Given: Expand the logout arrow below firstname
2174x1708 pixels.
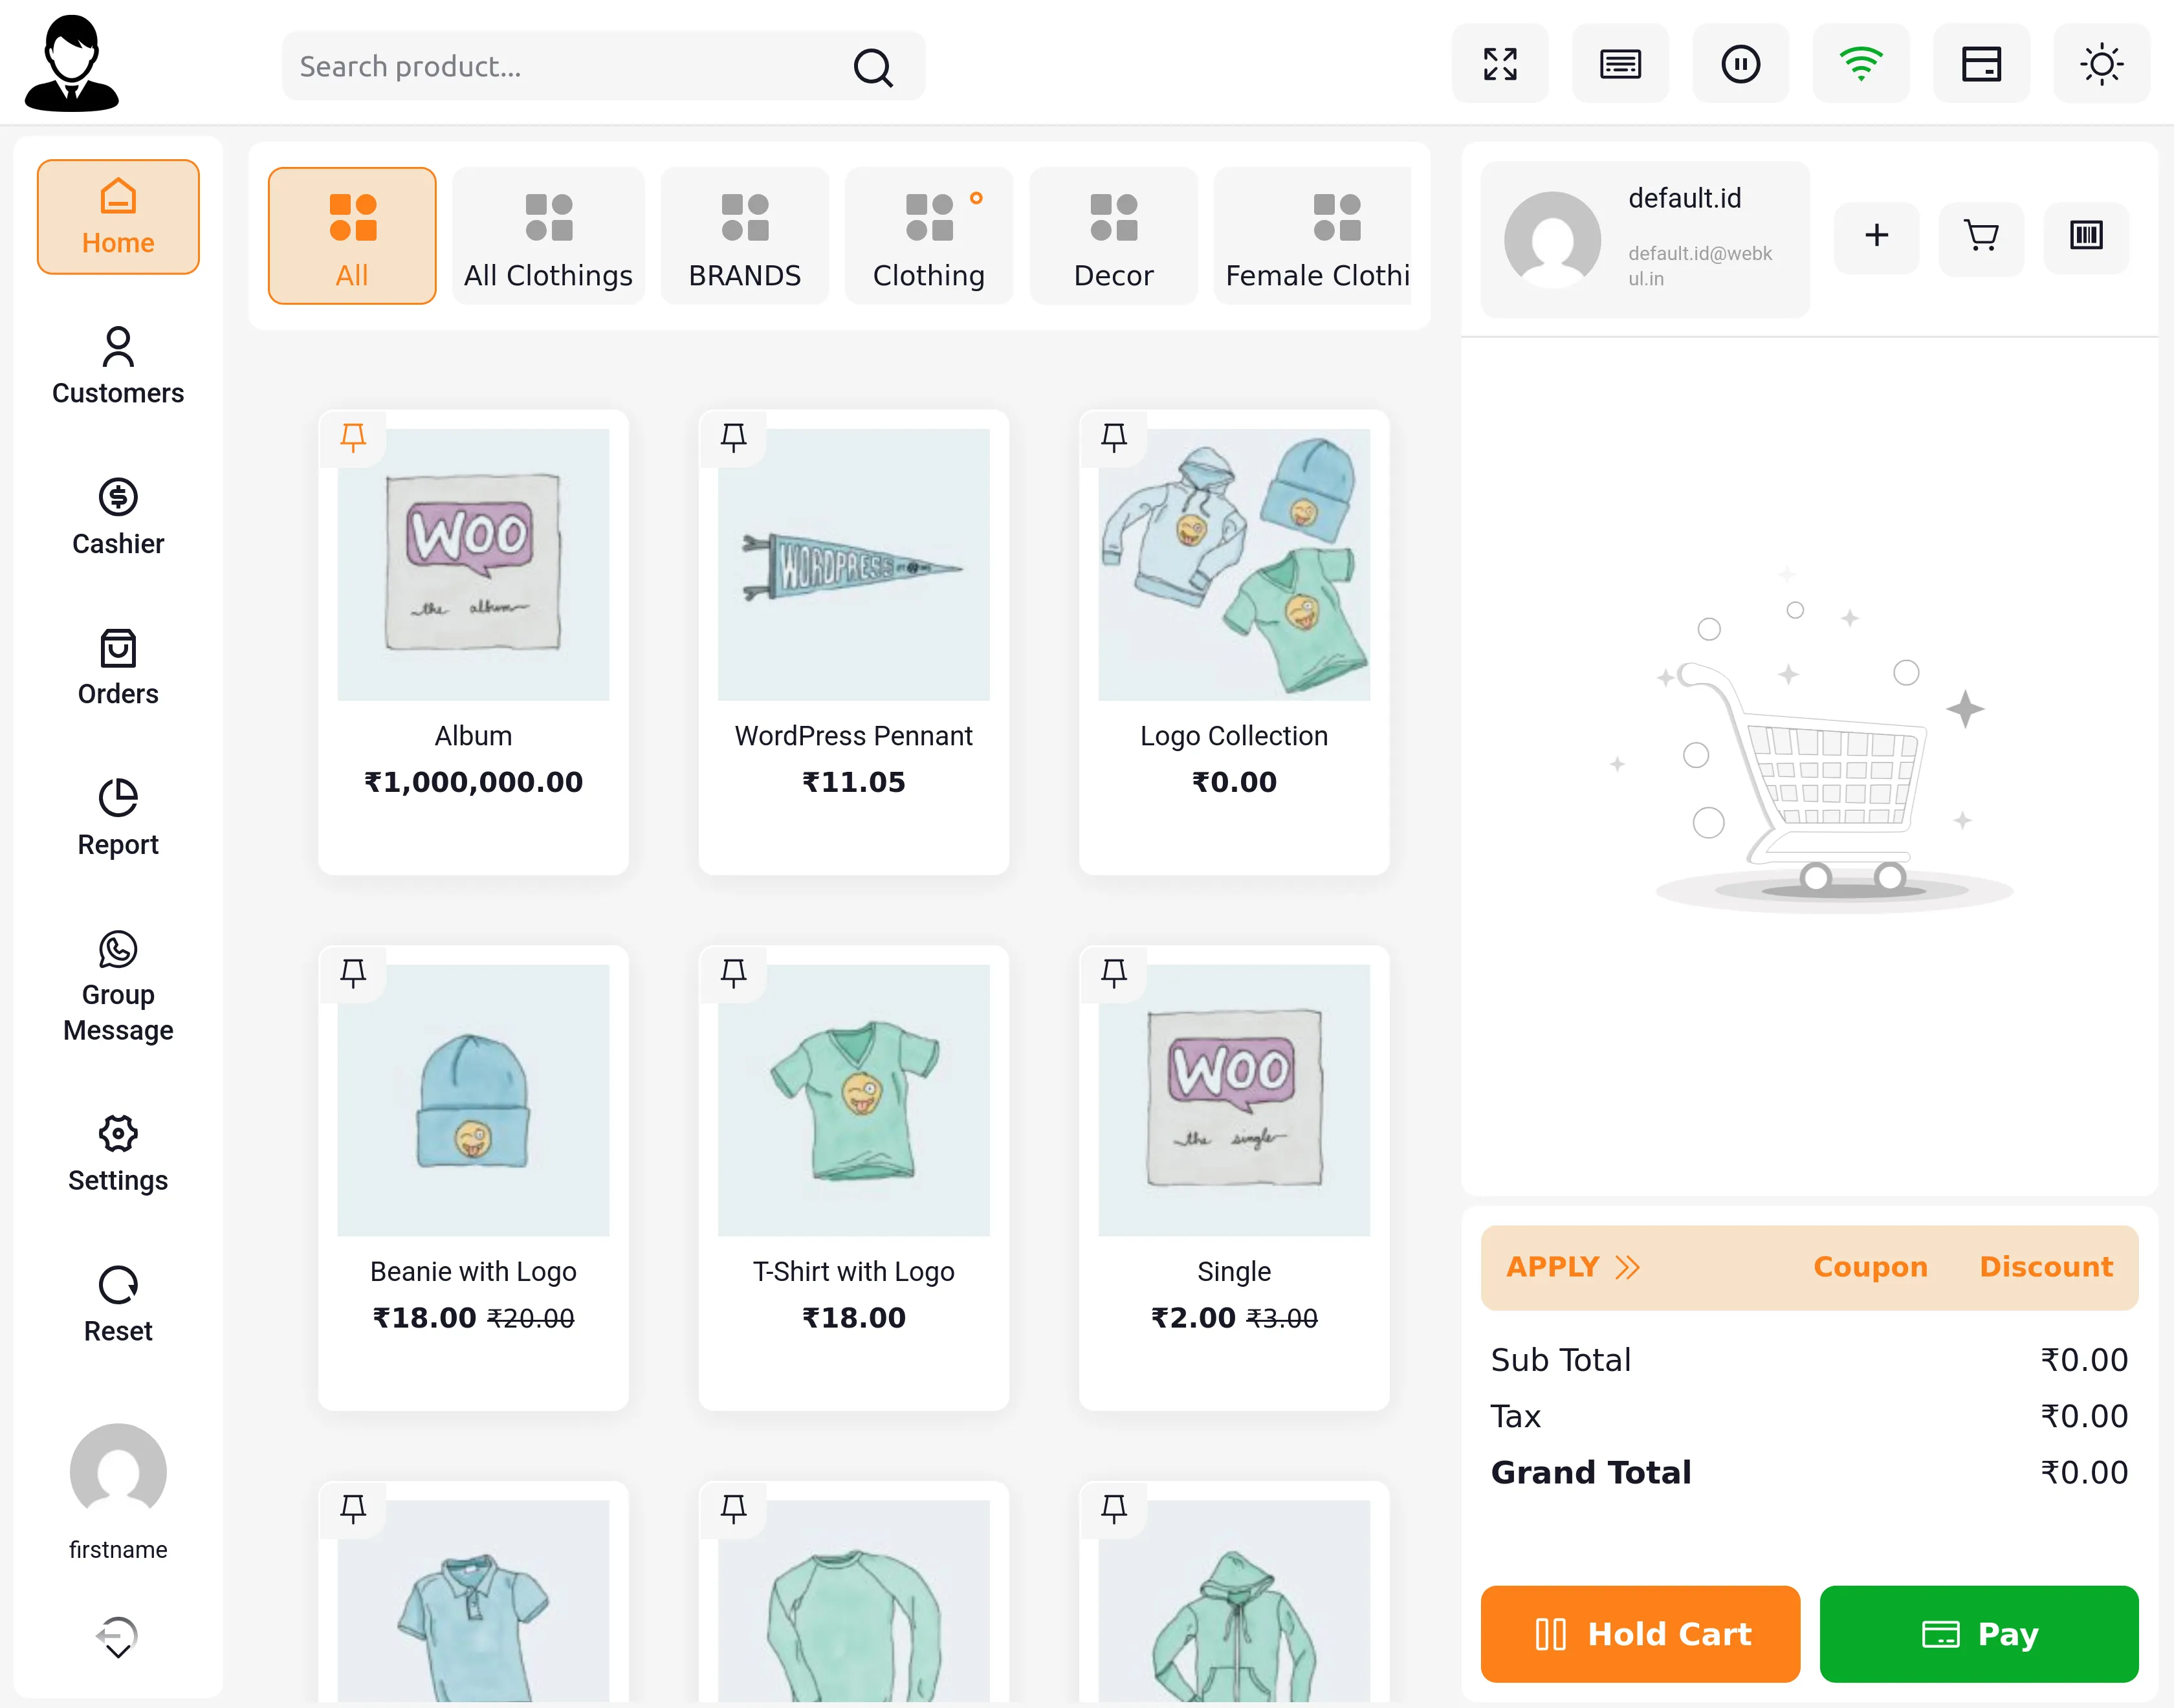Looking at the screenshot, I should coord(118,1637).
